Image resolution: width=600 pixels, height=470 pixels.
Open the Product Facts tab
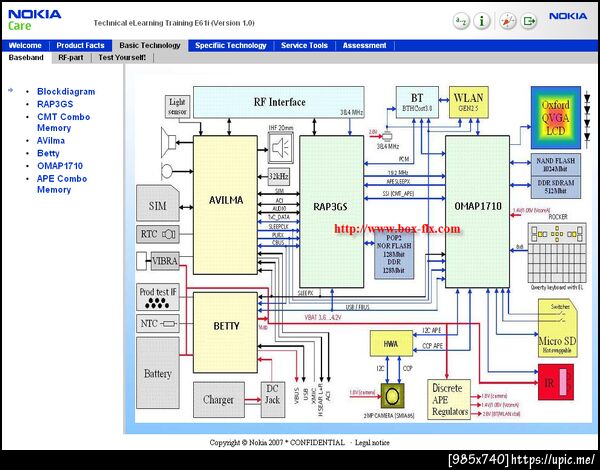pyautogui.click(x=80, y=46)
